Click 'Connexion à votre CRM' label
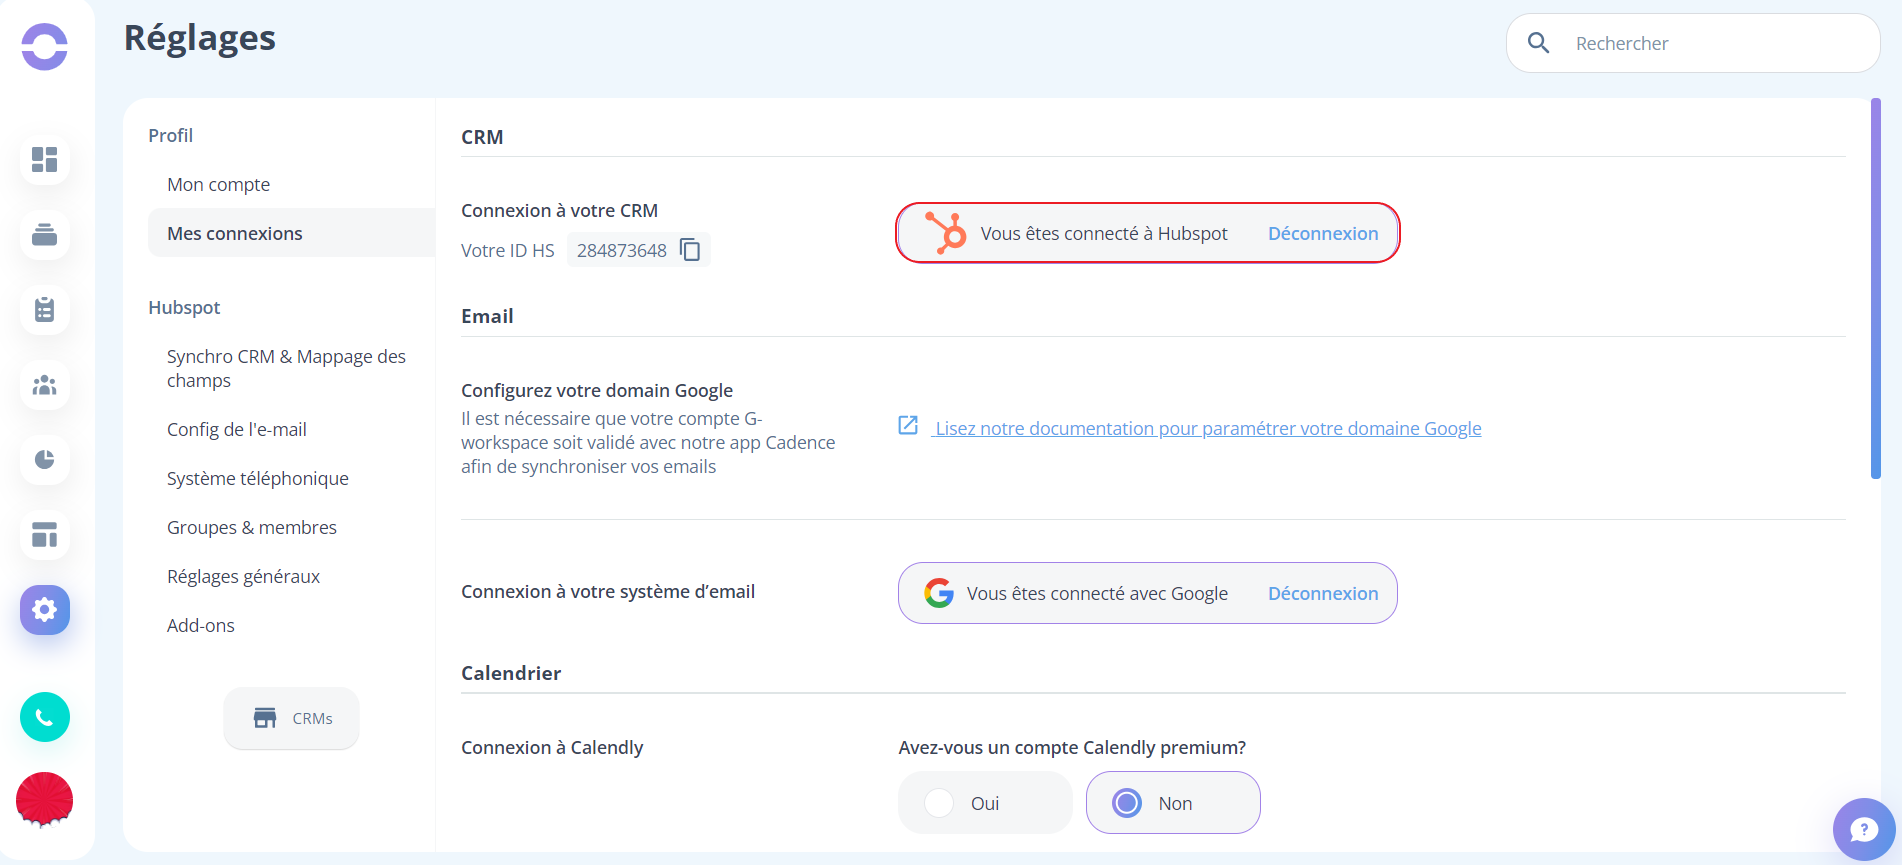The image size is (1902, 865). 559,210
